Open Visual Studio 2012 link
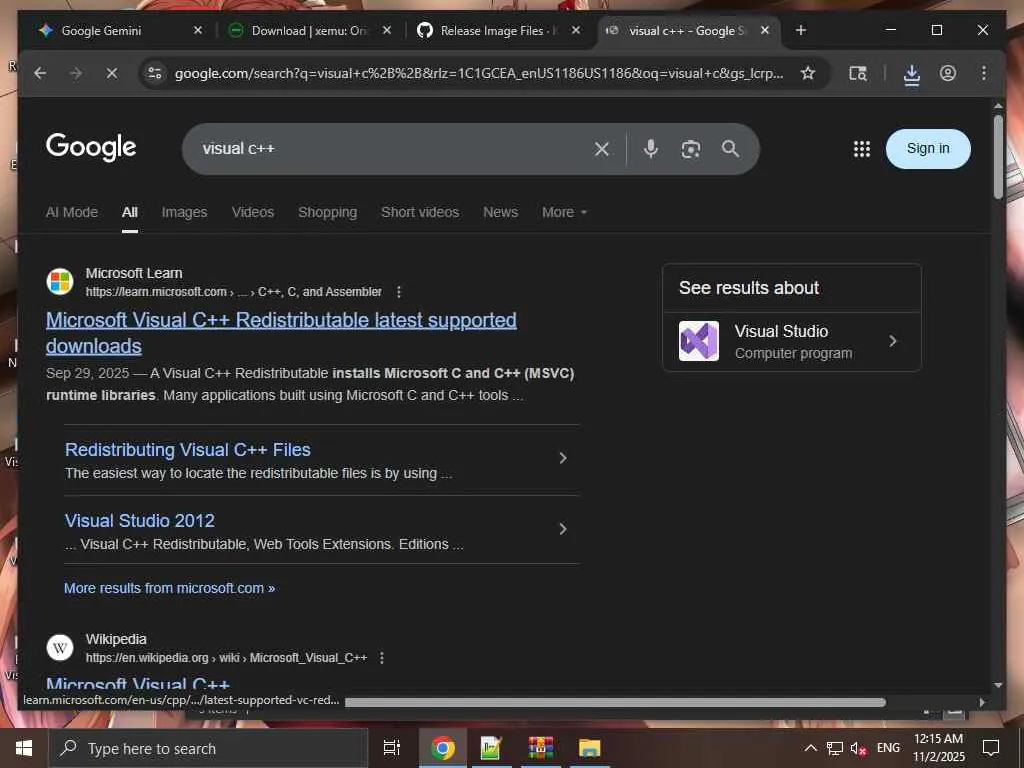This screenshot has width=1024, height=768. [x=140, y=520]
